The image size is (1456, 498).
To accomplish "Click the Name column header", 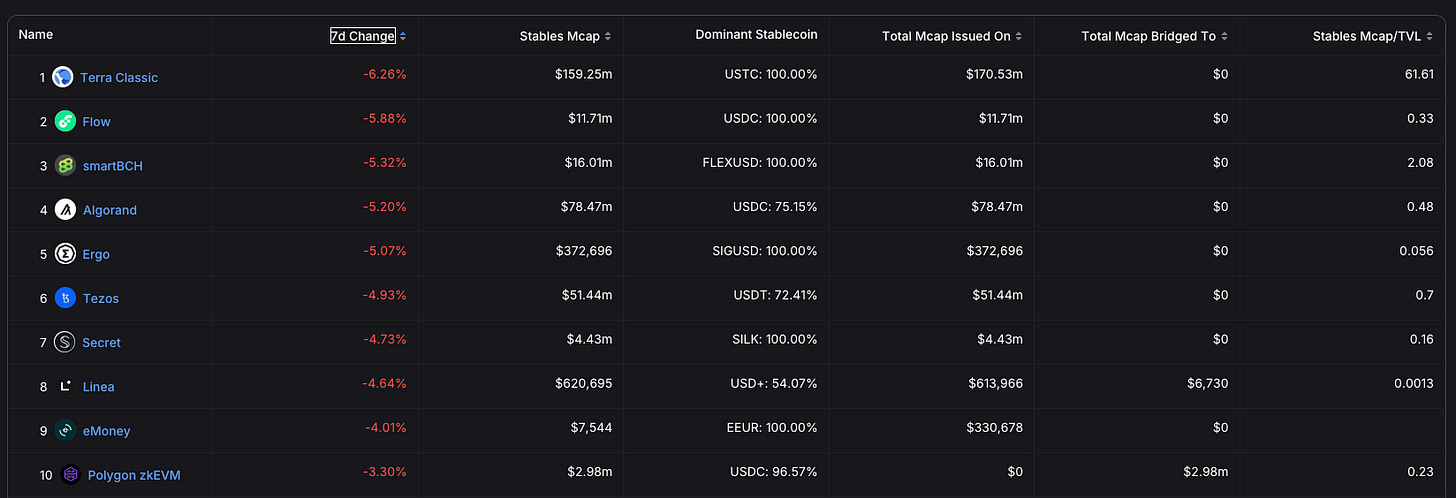I will pos(36,35).
